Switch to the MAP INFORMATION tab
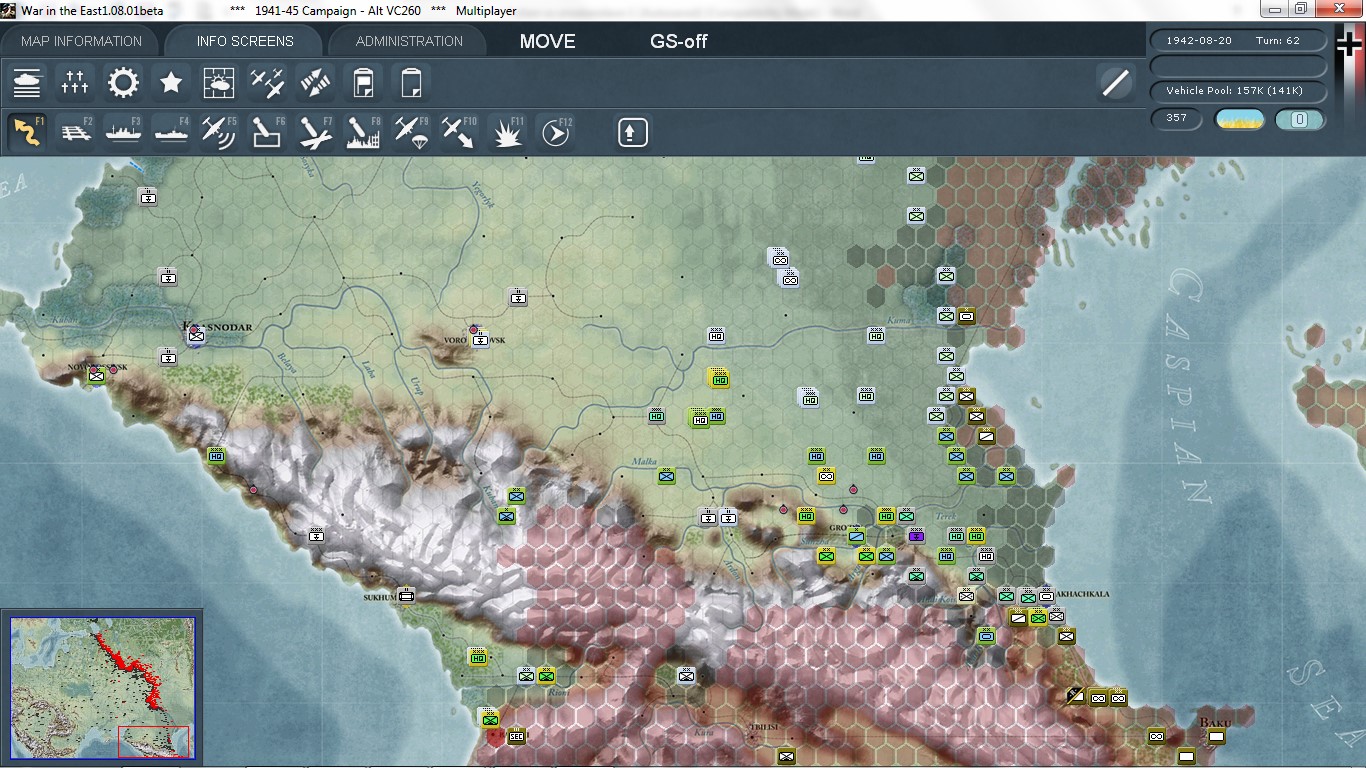This screenshot has width=1366, height=768. click(82, 41)
